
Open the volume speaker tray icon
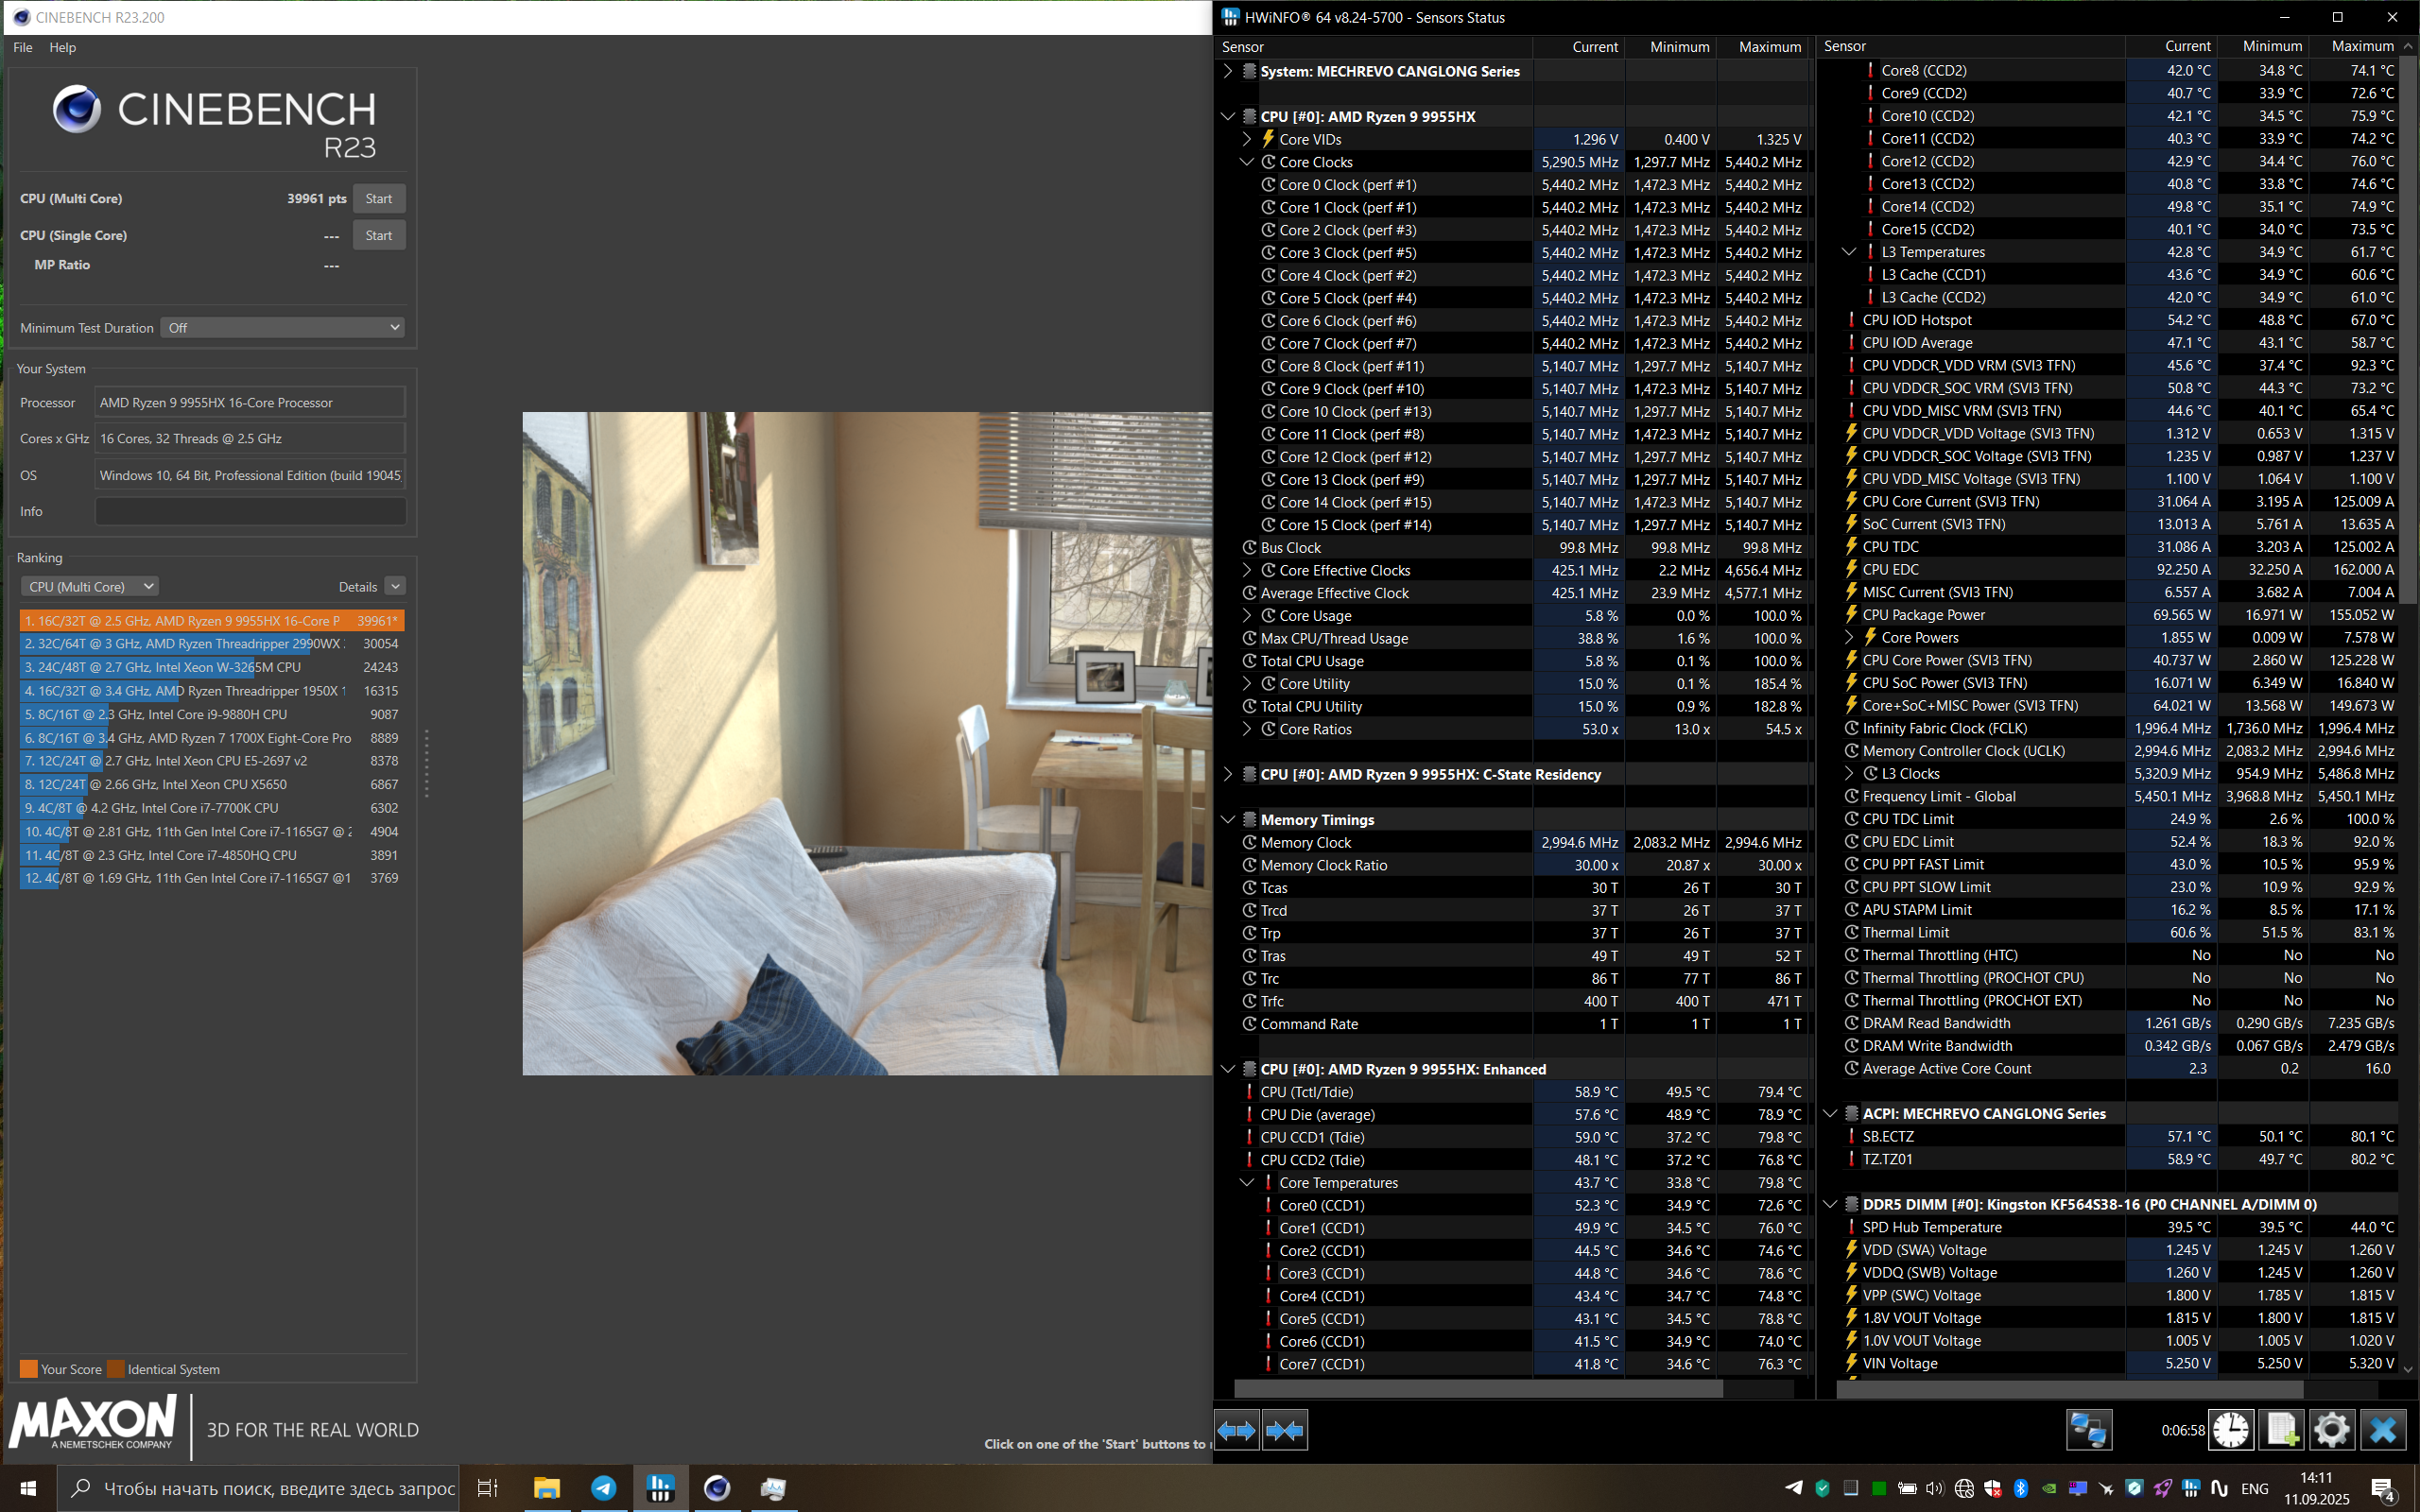(1935, 1488)
